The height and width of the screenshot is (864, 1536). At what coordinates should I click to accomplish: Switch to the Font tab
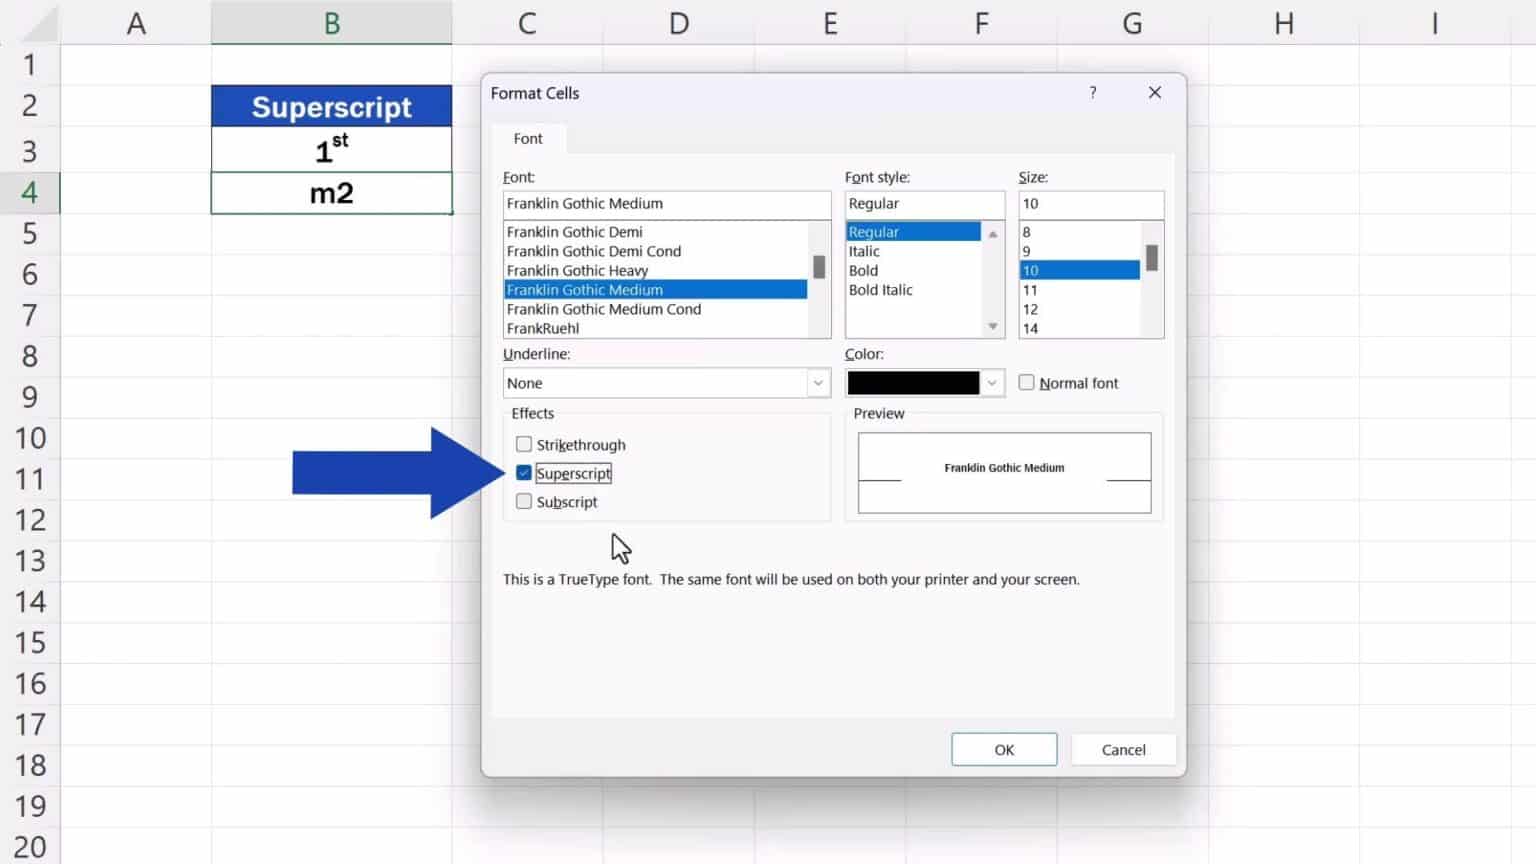pyautogui.click(x=527, y=138)
